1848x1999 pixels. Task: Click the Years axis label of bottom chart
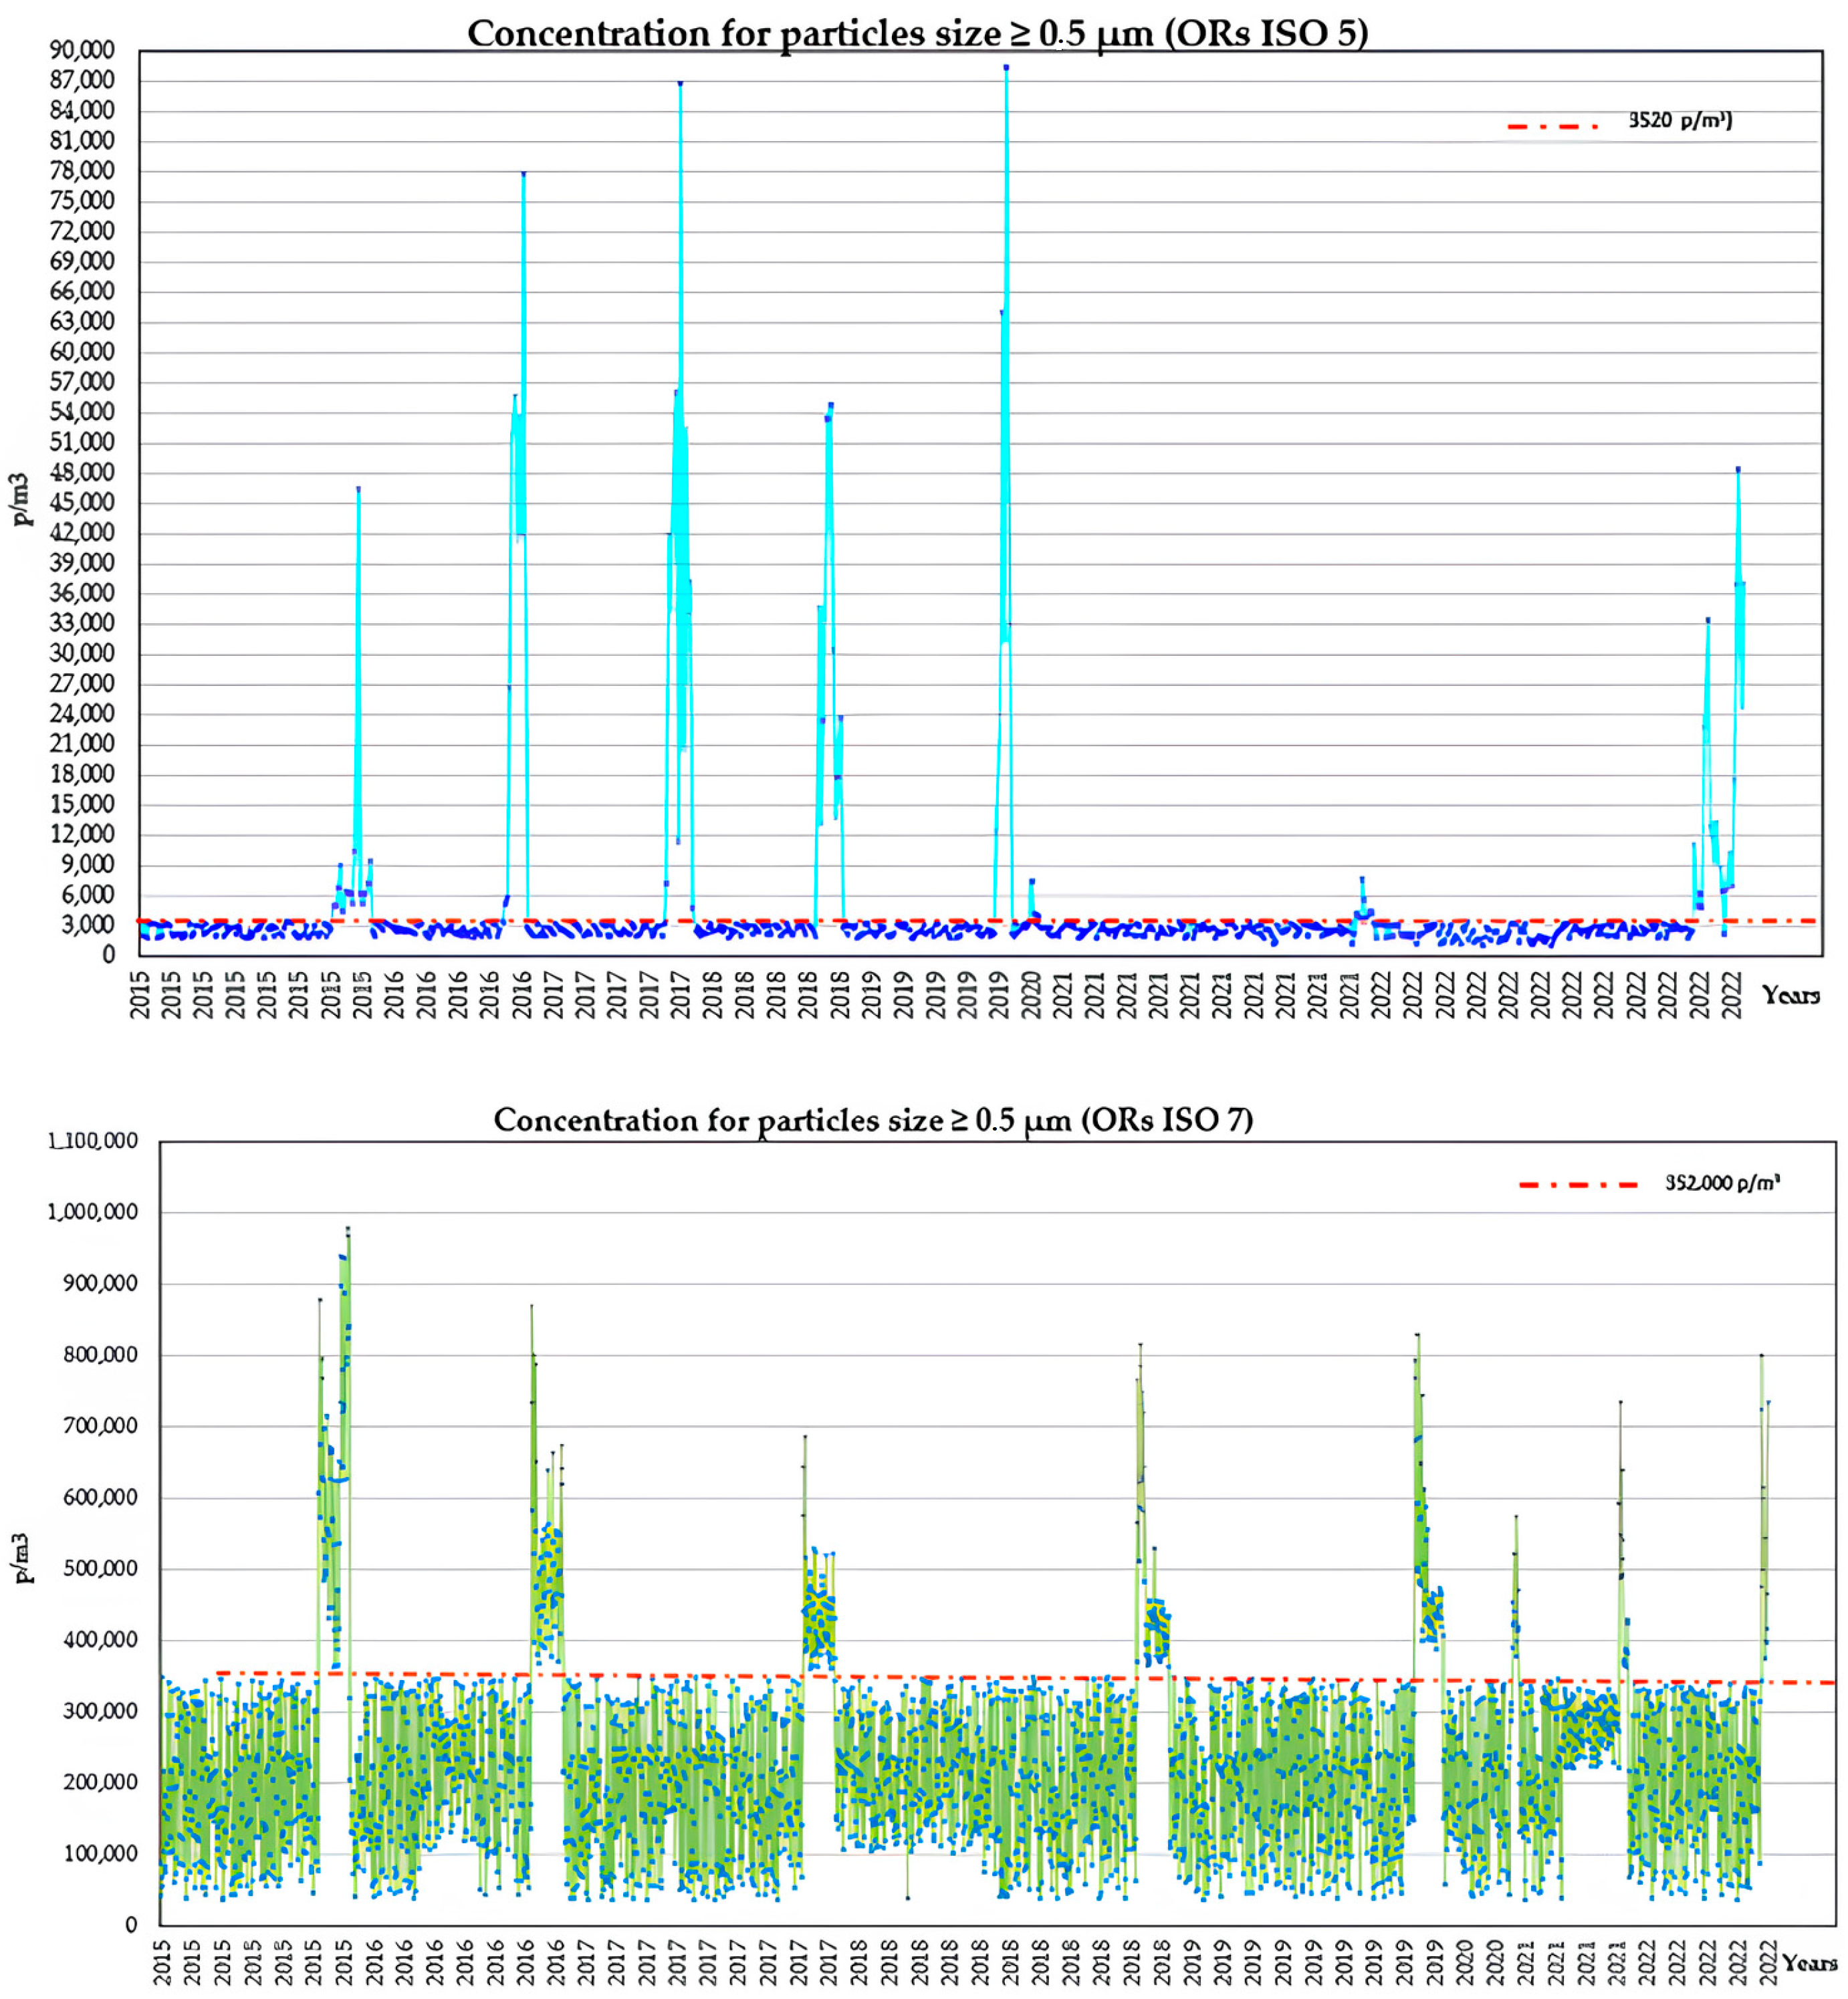point(1810,1963)
